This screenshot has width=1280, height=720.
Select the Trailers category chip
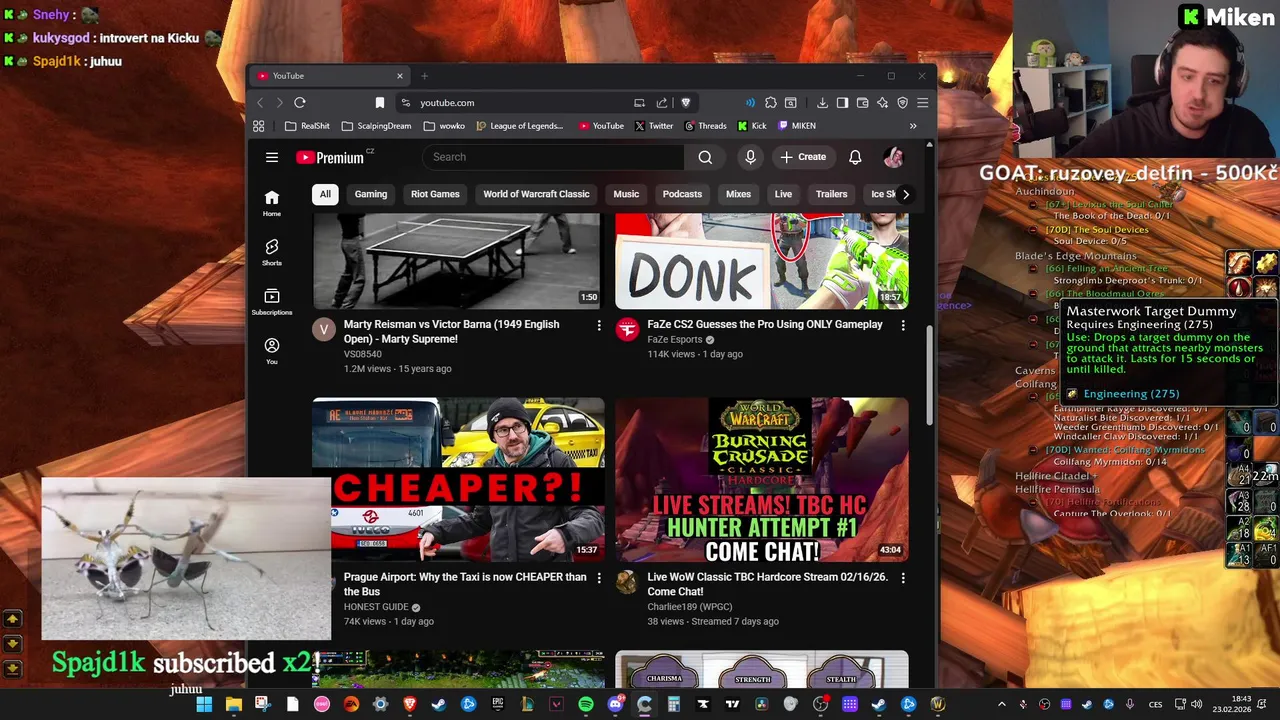pos(831,194)
